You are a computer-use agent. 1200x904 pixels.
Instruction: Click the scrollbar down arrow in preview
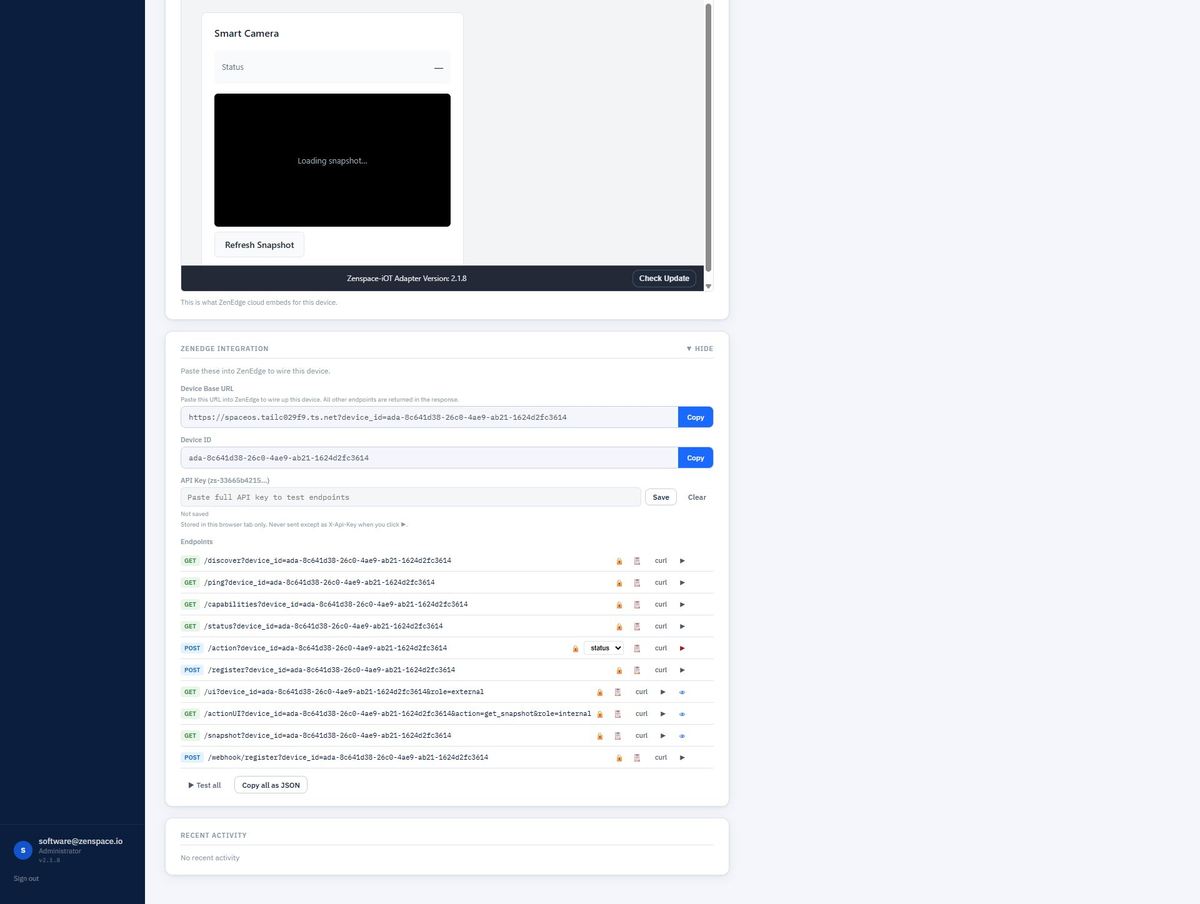pyautogui.click(x=709, y=287)
